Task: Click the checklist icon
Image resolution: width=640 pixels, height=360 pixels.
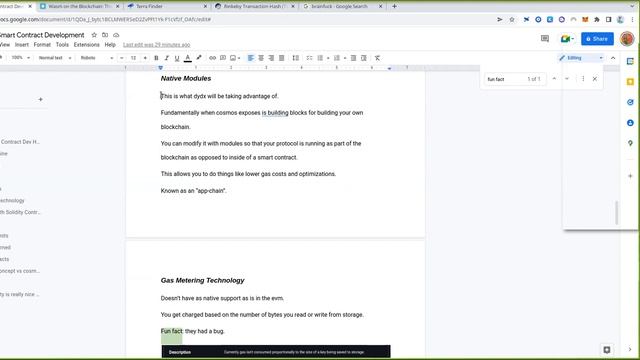Action: (x=309, y=58)
